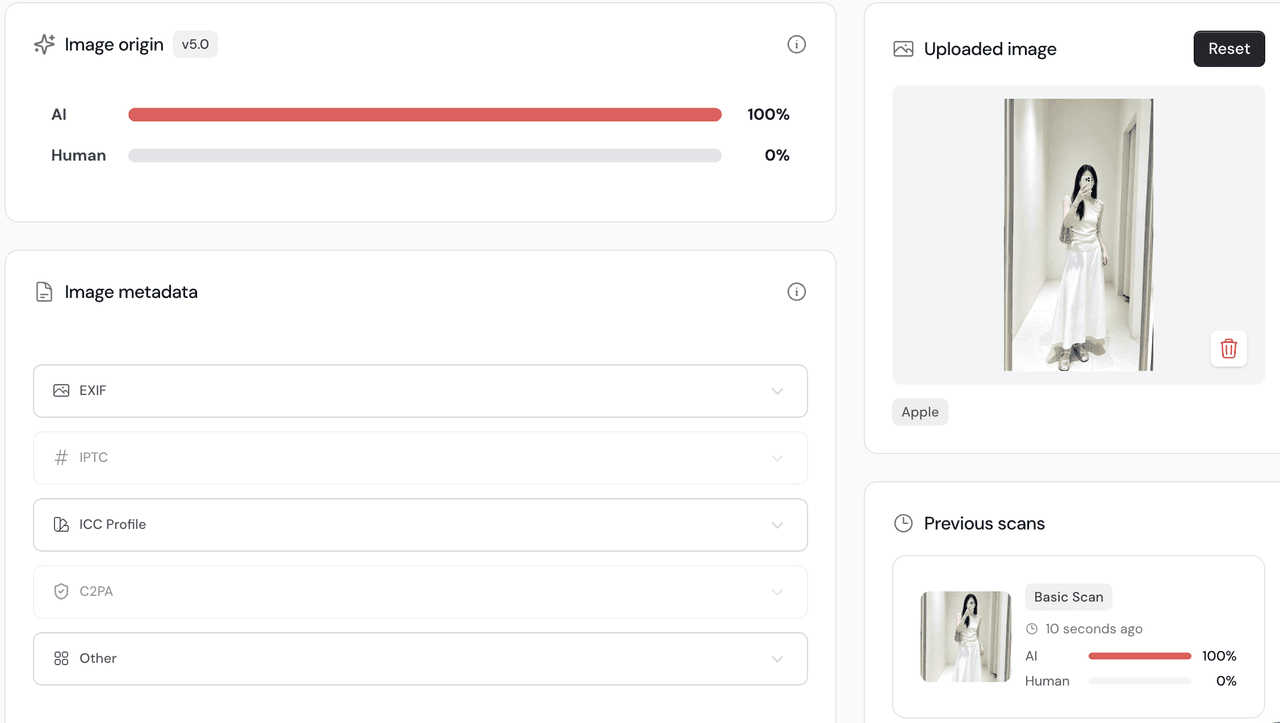The width and height of the screenshot is (1280, 723).
Task: Click the sparkle icon beside Image origin
Action: pos(44,44)
